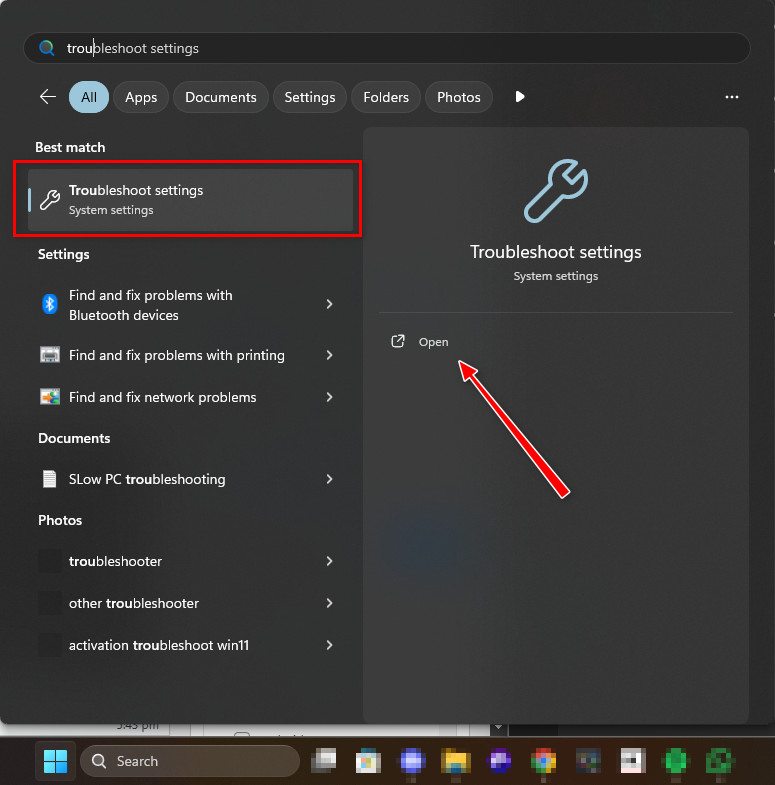
Task: Click the search box with troubleshoot settings text
Action: tap(386, 48)
